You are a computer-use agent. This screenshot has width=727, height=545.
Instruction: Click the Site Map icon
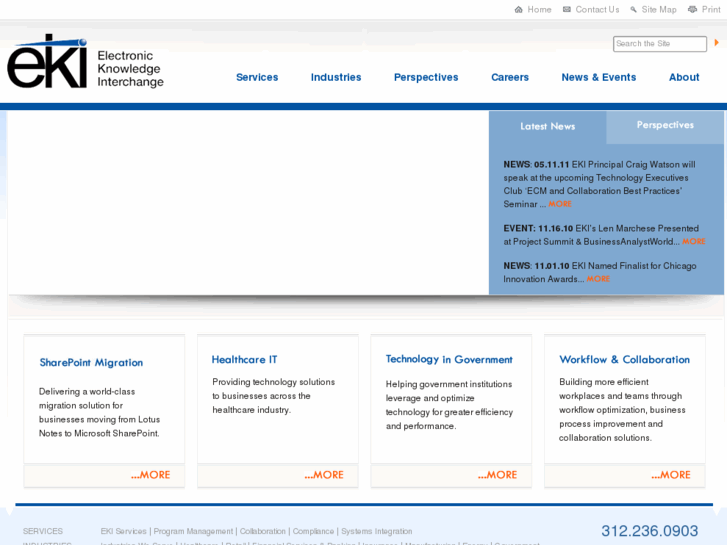(x=633, y=10)
